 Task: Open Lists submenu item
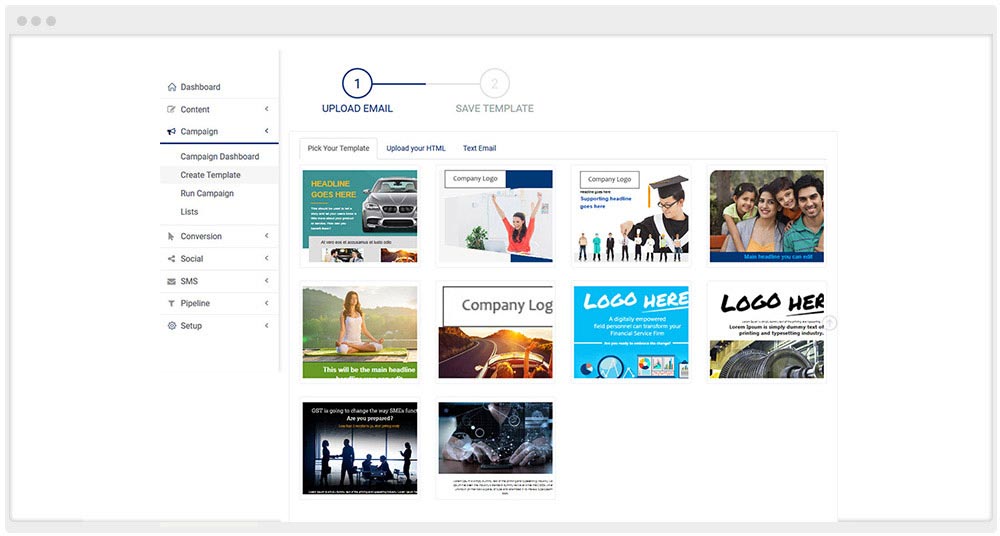pyautogui.click(x=189, y=212)
